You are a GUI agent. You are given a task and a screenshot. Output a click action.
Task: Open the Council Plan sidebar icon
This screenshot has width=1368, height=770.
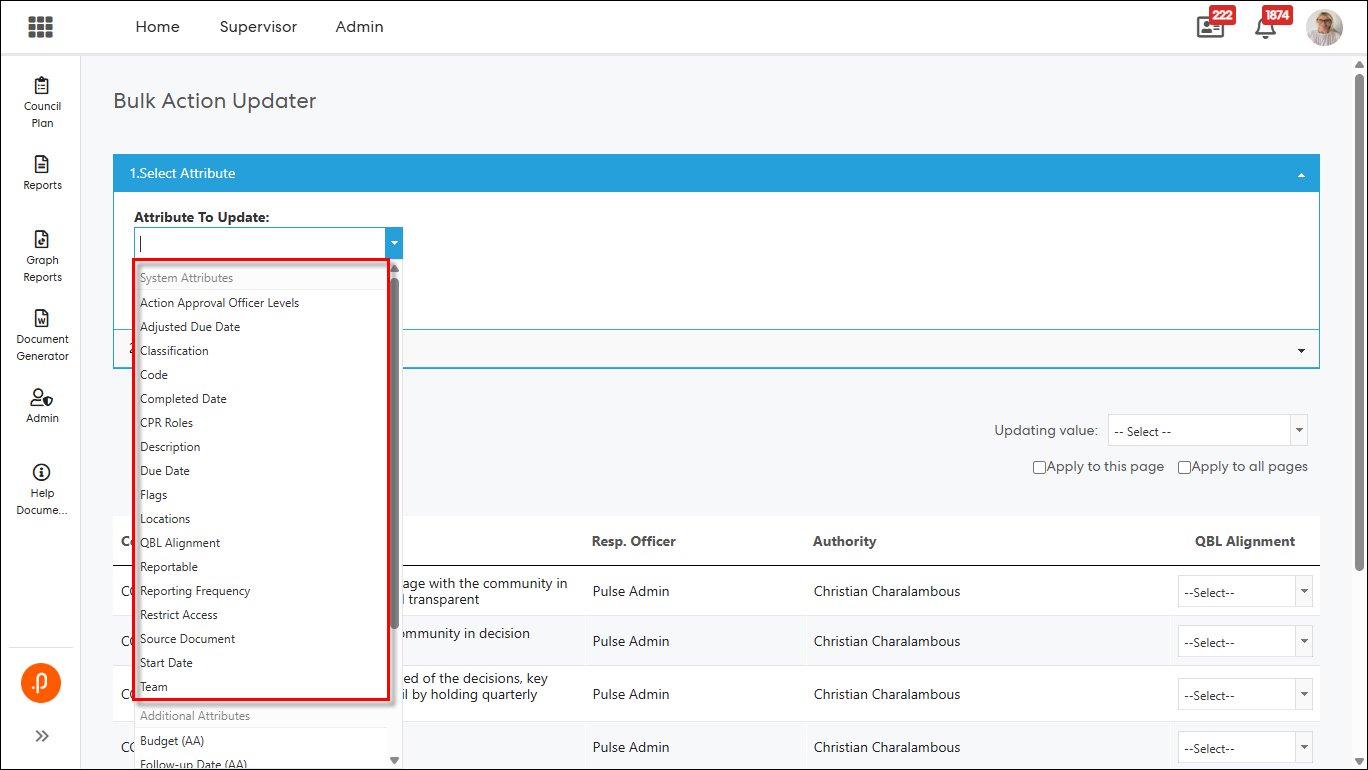42,102
